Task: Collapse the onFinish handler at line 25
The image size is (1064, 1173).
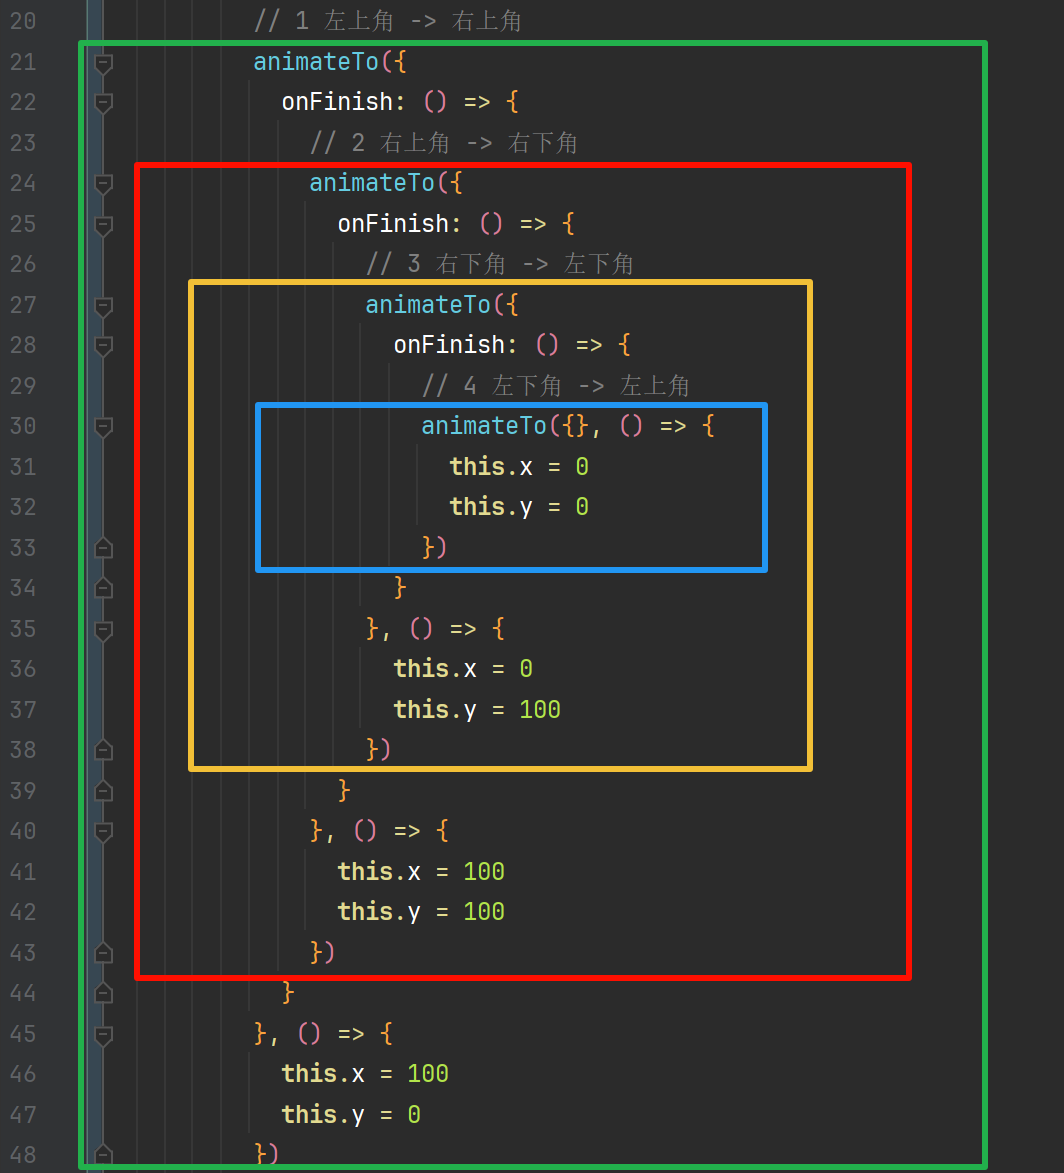Action: click(103, 224)
